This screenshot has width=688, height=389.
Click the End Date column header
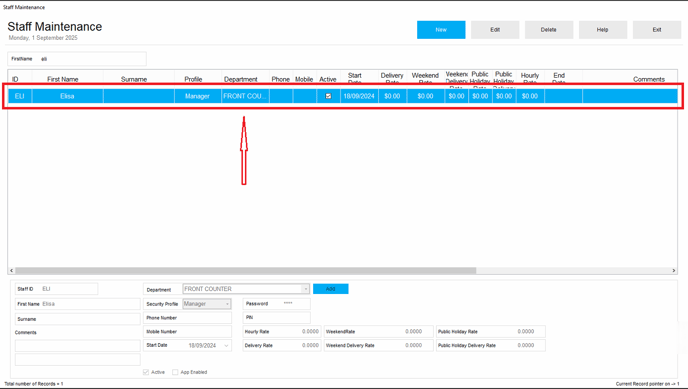559,79
